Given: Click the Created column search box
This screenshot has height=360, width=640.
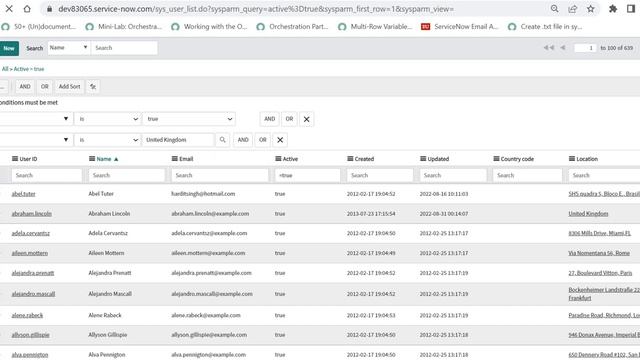Looking at the screenshot, I should [x=380, y=175].
